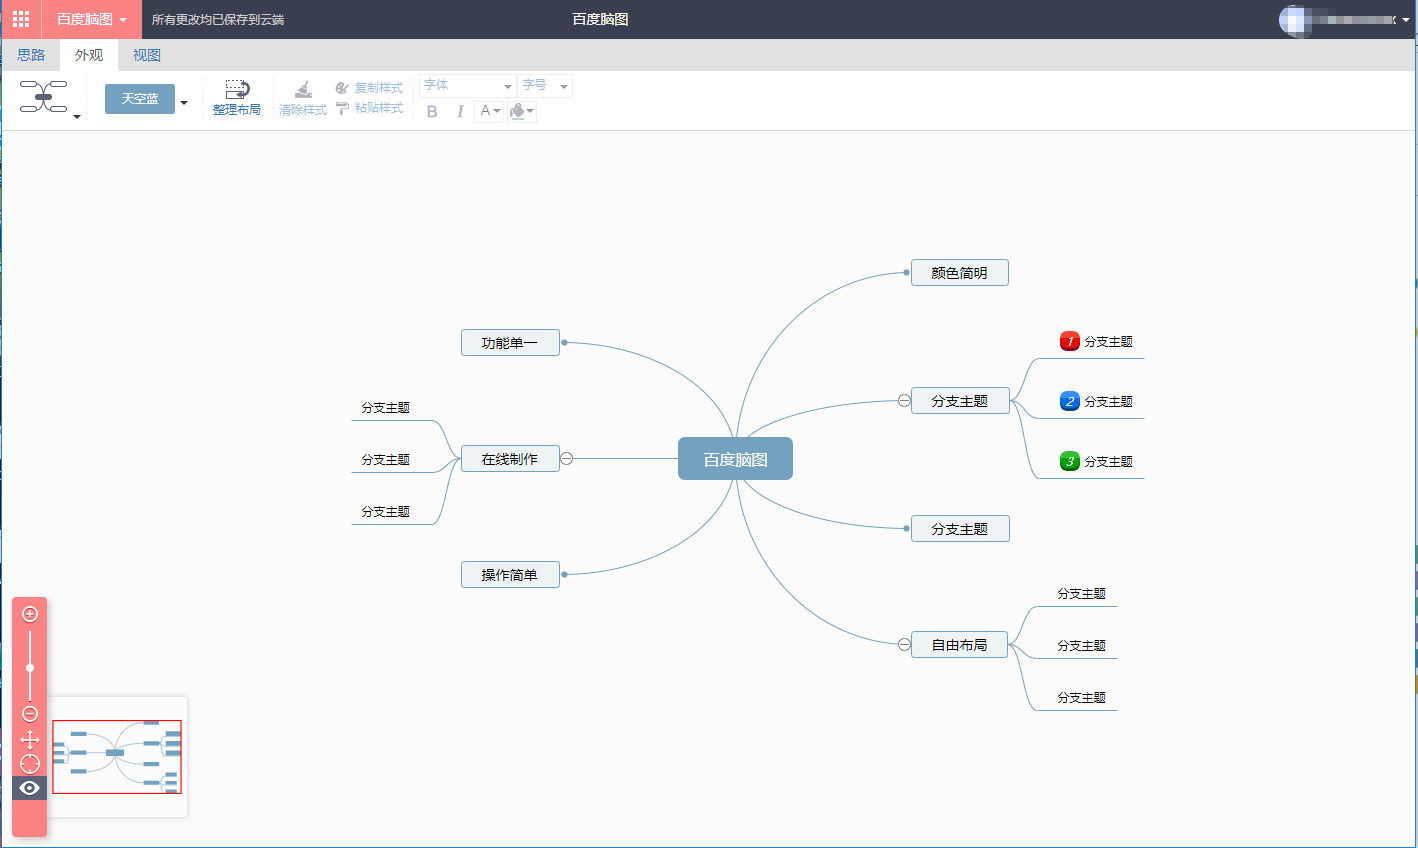The height and width of the screenshot is (848, 1418).
Task: Click the zoom slider handle
Action: [30, 668]
